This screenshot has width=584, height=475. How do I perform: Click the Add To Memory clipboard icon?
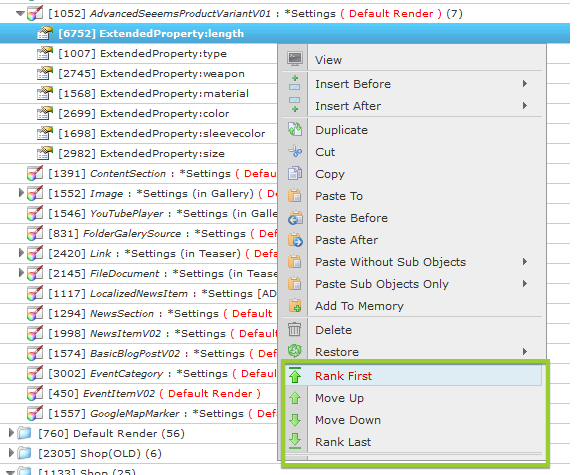point(295,306)
